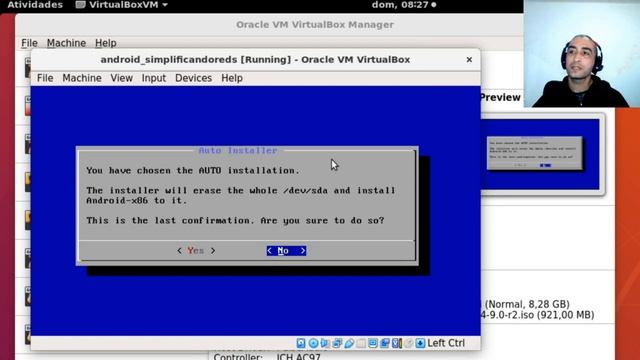Choose No in the Auto Installer dialog
640x360 pixels.
click(286, 251)
